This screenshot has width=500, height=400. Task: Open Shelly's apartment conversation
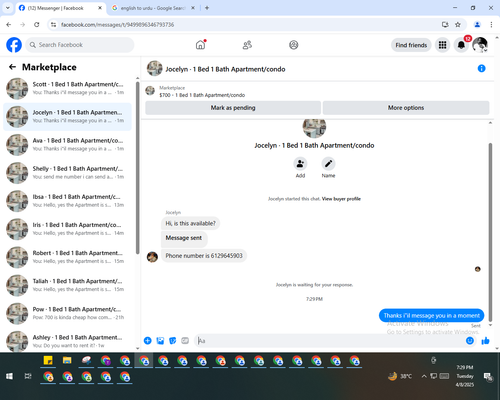[x=67, y=173]
